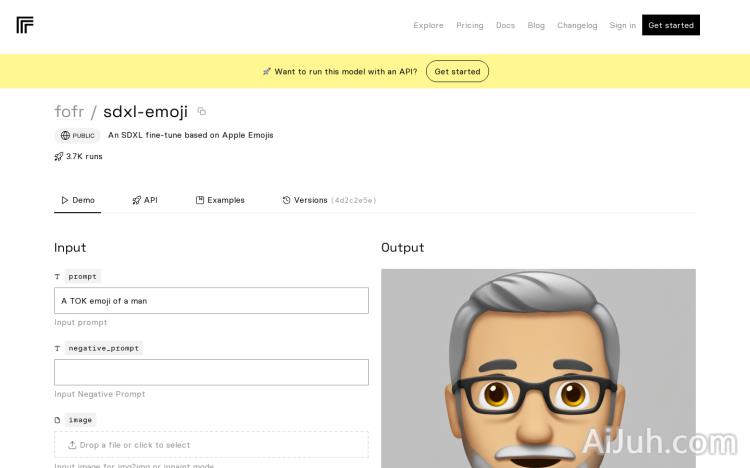Click the globe icon in the Public badge
Viewport: 750px width, 468px height.
click(x=65, y=136)
